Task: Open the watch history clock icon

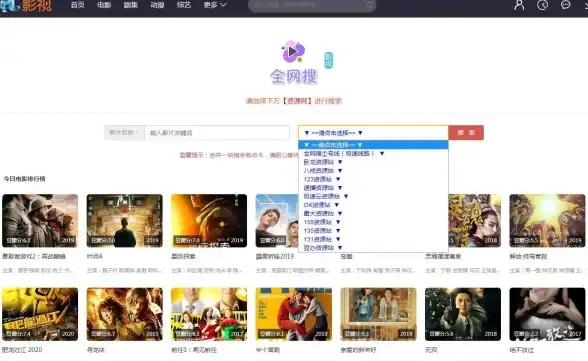Action: click(x=542, y=5)
